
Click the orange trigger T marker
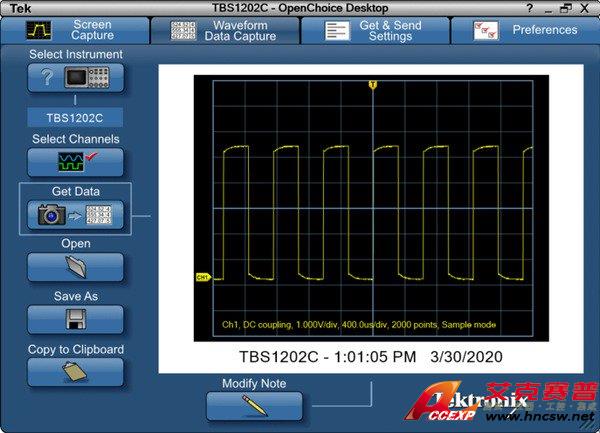click(372, 86)
